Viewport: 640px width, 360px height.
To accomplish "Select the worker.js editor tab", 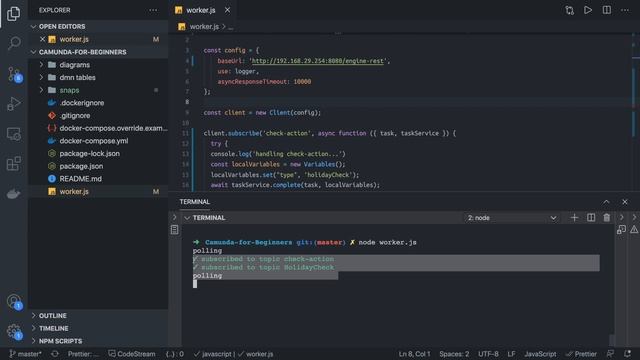I will (x=200, y=10).
